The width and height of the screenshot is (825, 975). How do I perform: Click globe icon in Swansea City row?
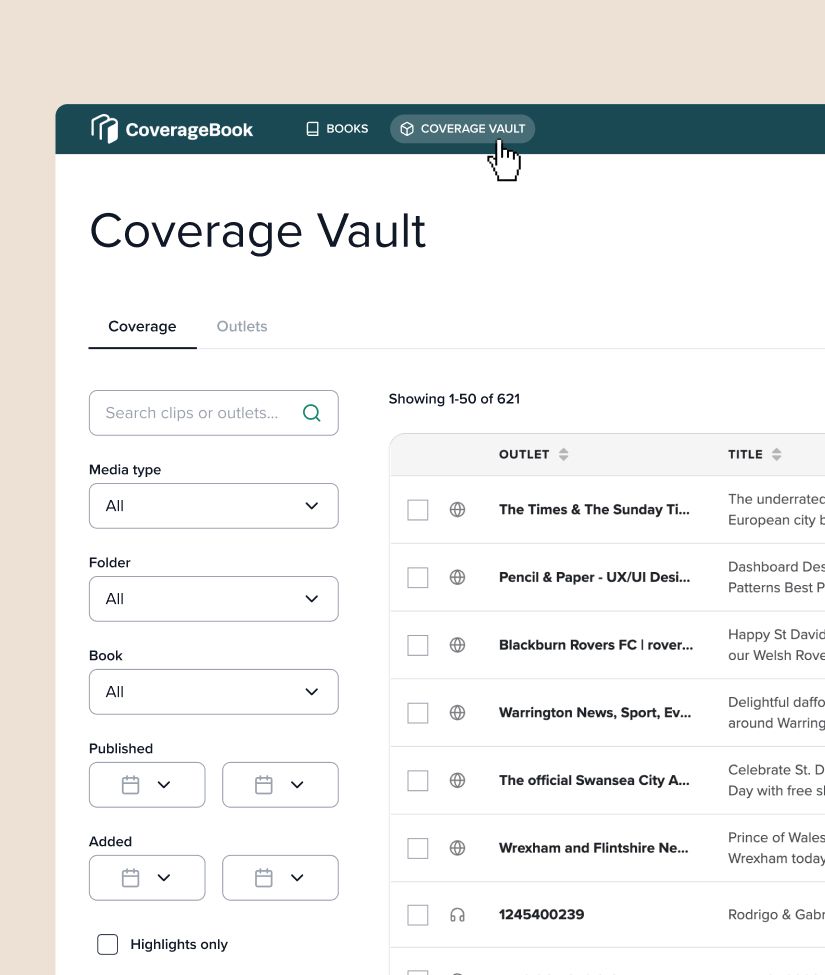[x=458, y=780]
